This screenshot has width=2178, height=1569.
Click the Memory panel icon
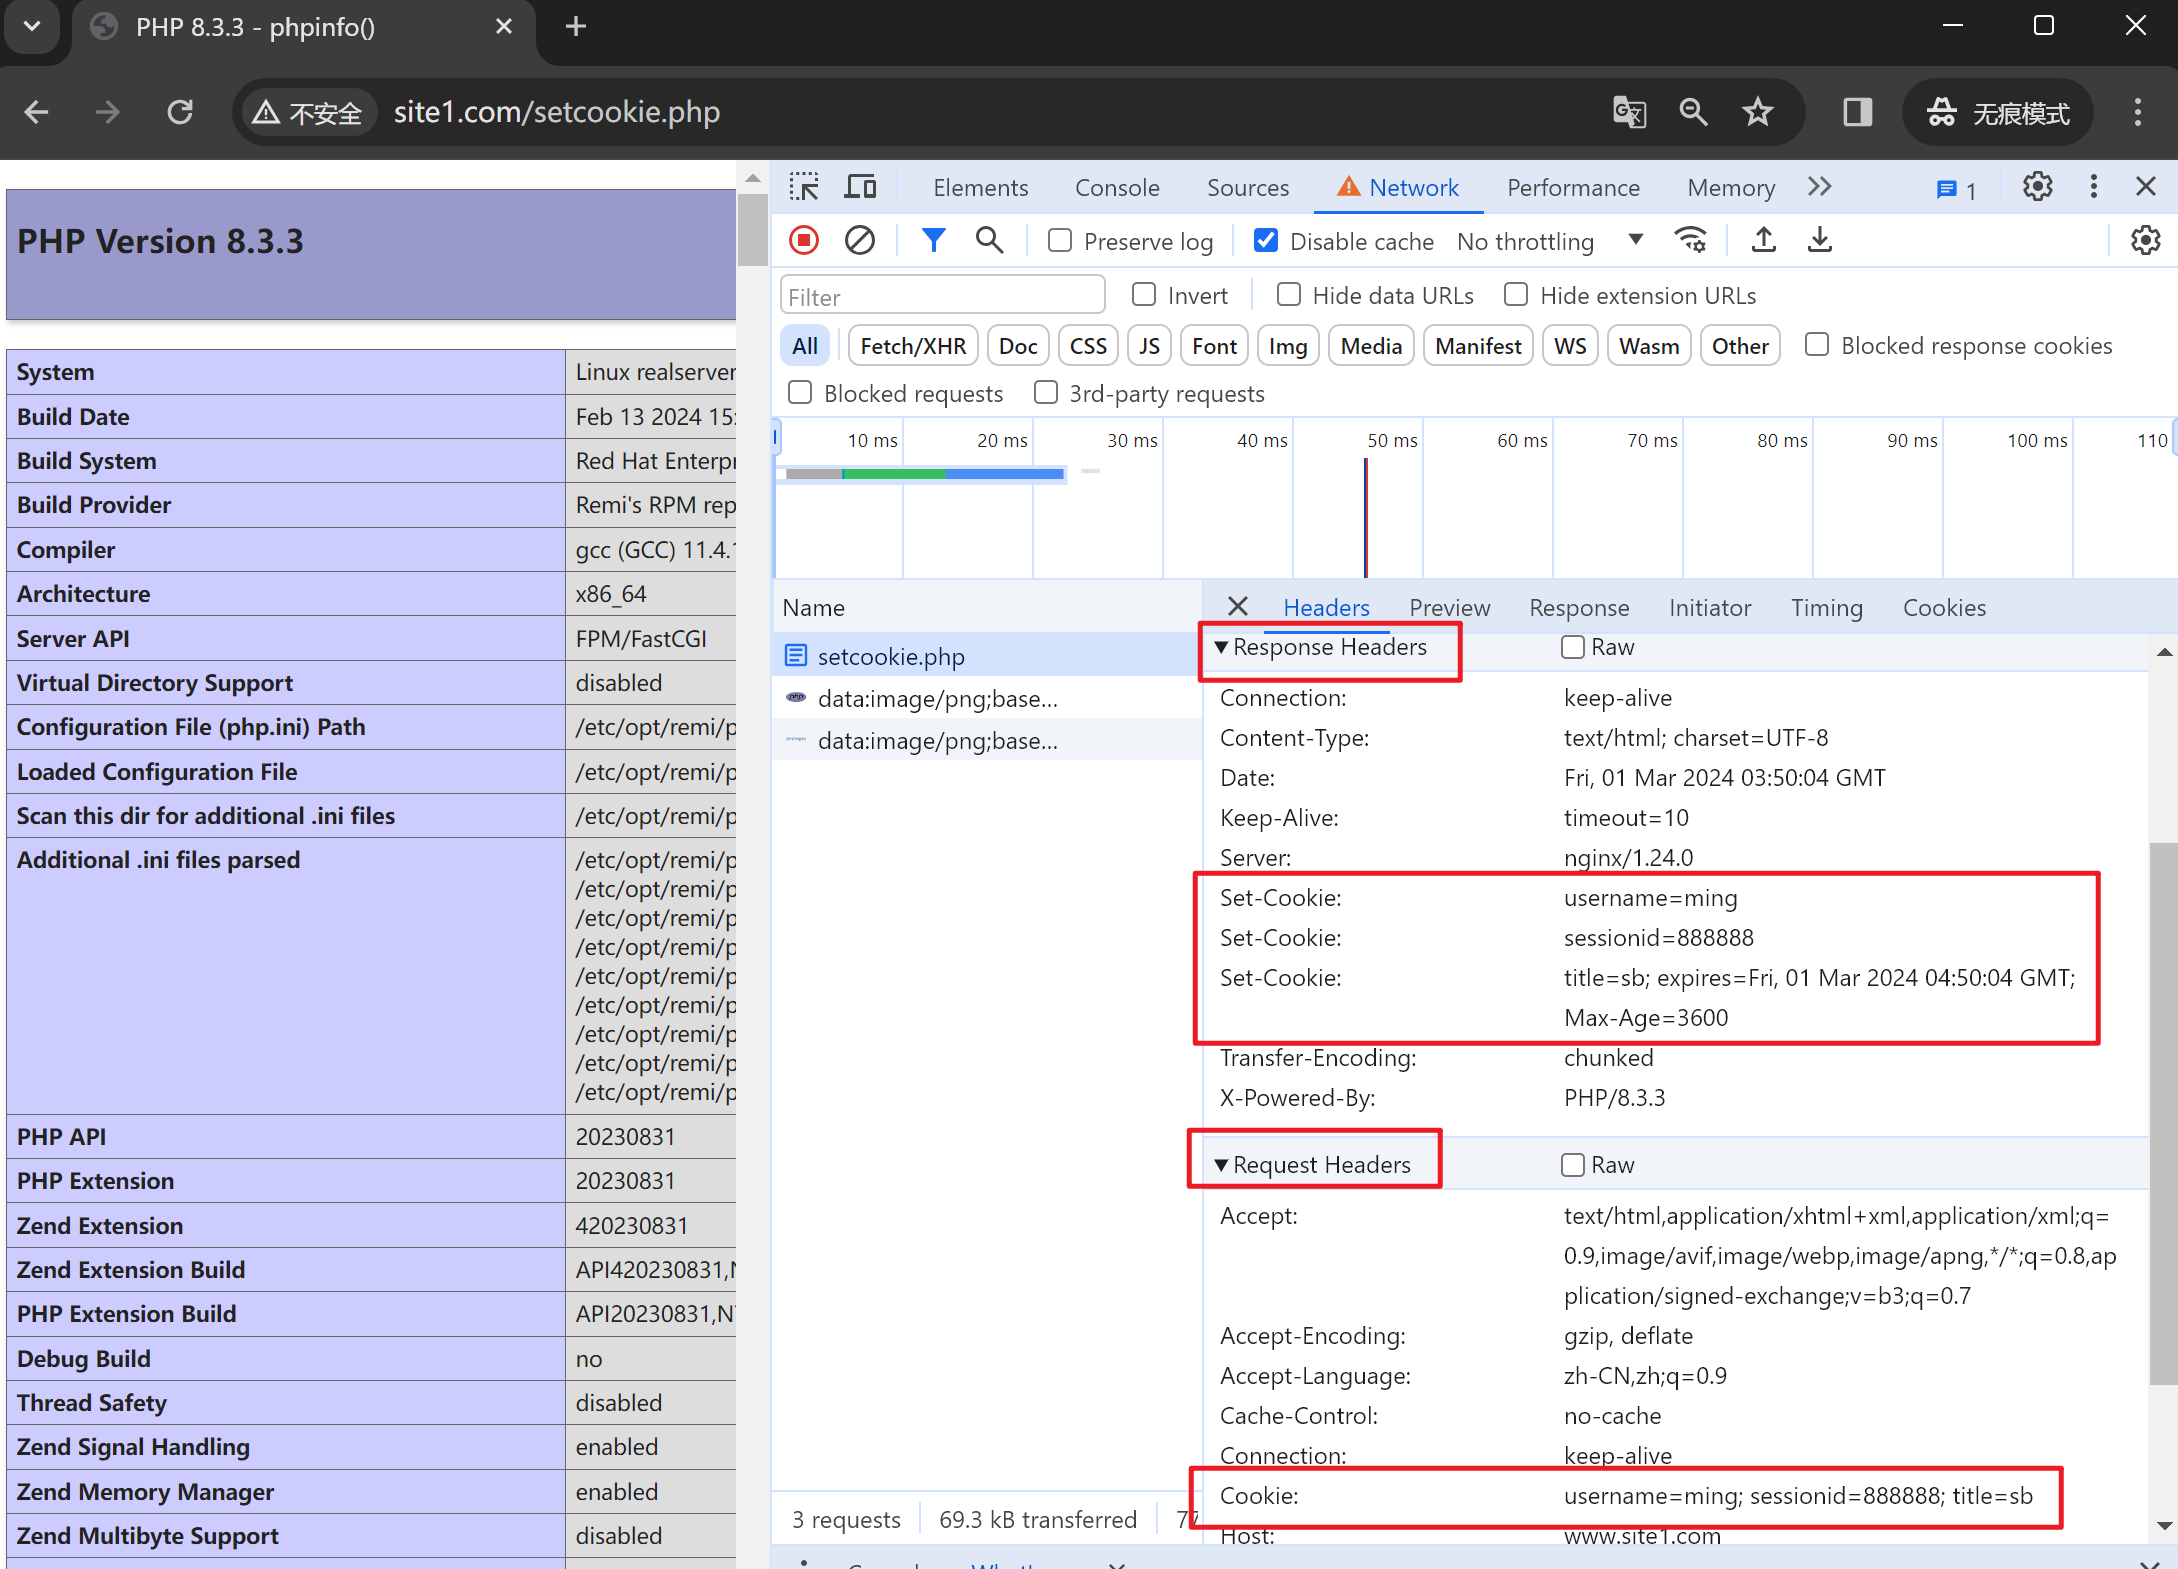click(x=1732, y=184)
